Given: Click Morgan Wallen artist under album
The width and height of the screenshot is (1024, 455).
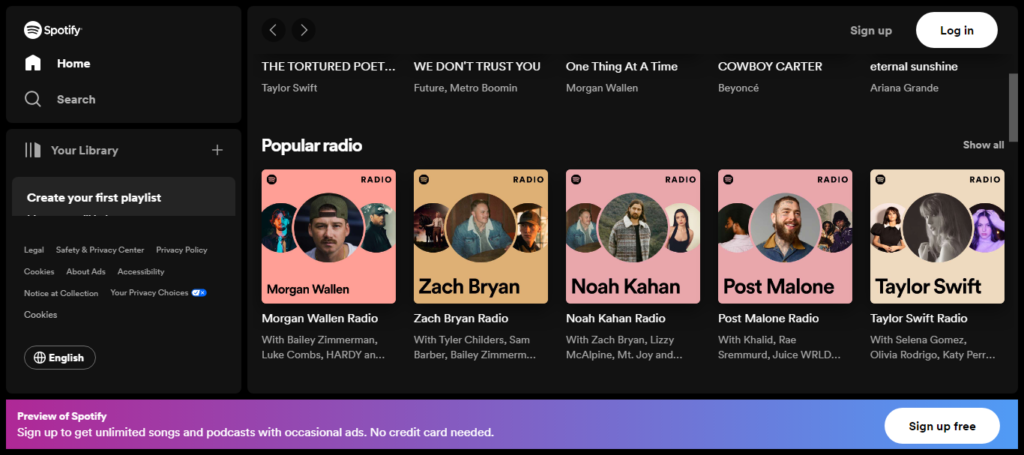Looking at the screenshot, I should click(602, 88).
